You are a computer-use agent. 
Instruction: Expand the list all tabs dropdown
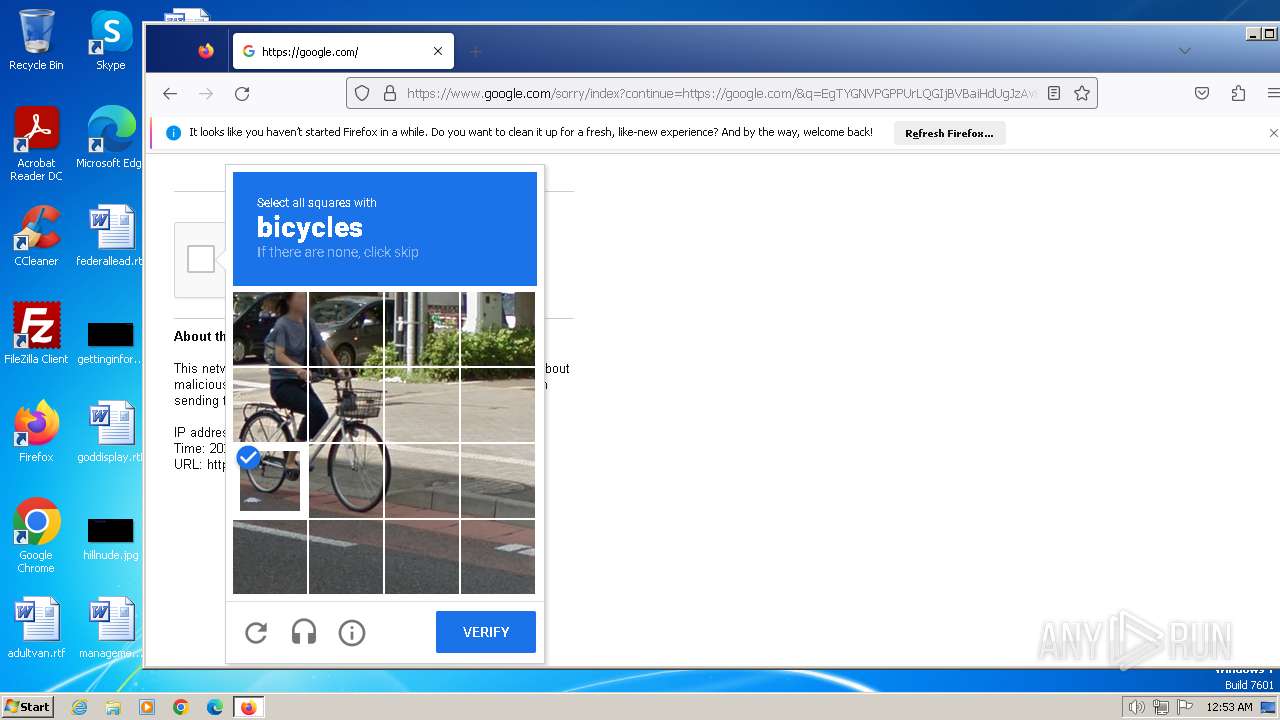(x=1184, y=51)
